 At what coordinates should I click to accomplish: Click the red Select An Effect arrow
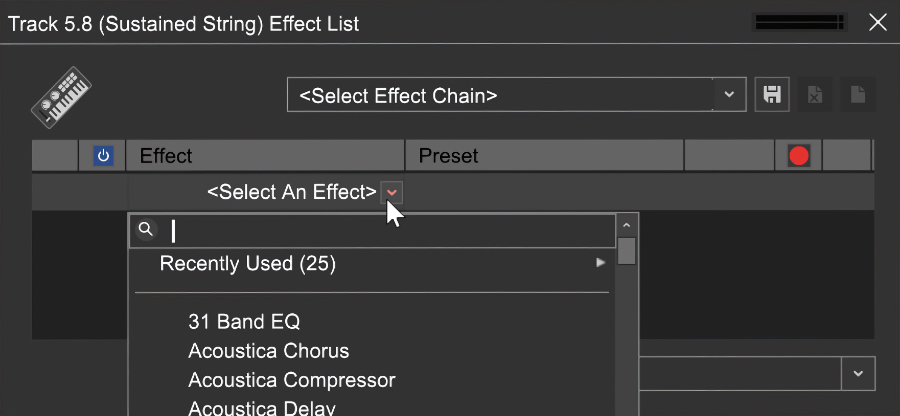click(x=392, y=192)
